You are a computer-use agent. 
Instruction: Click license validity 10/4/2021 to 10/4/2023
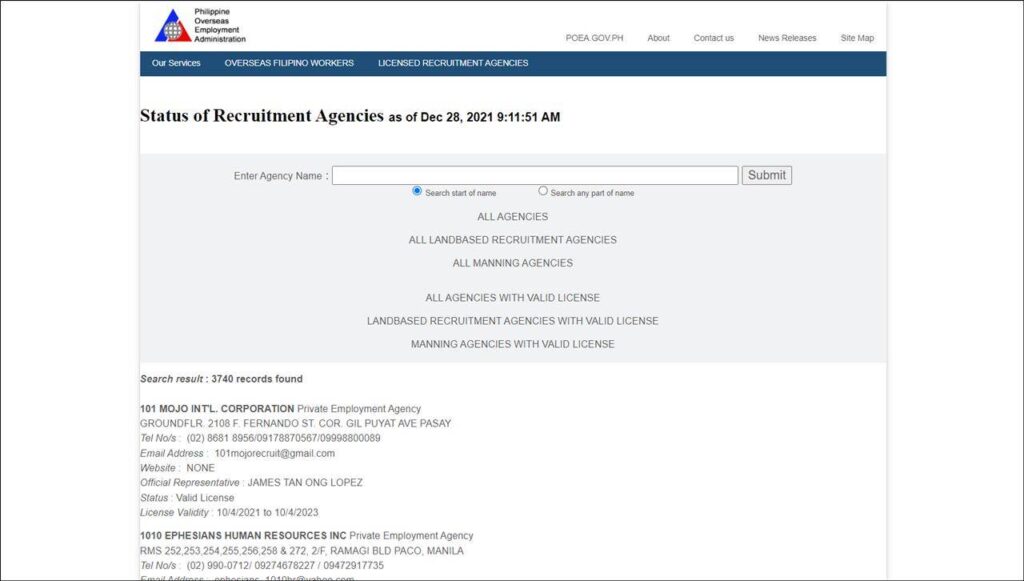(x=268, y=512)
